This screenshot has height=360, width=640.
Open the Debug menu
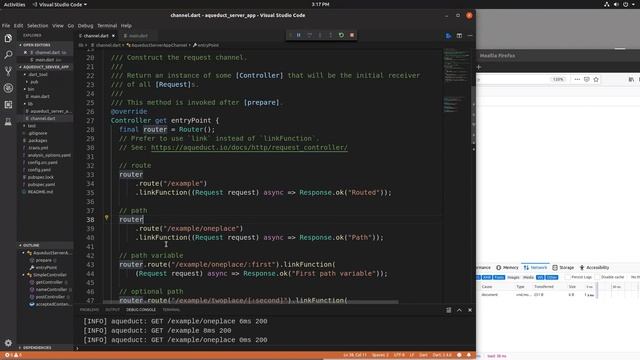click(x=85, y=25)
